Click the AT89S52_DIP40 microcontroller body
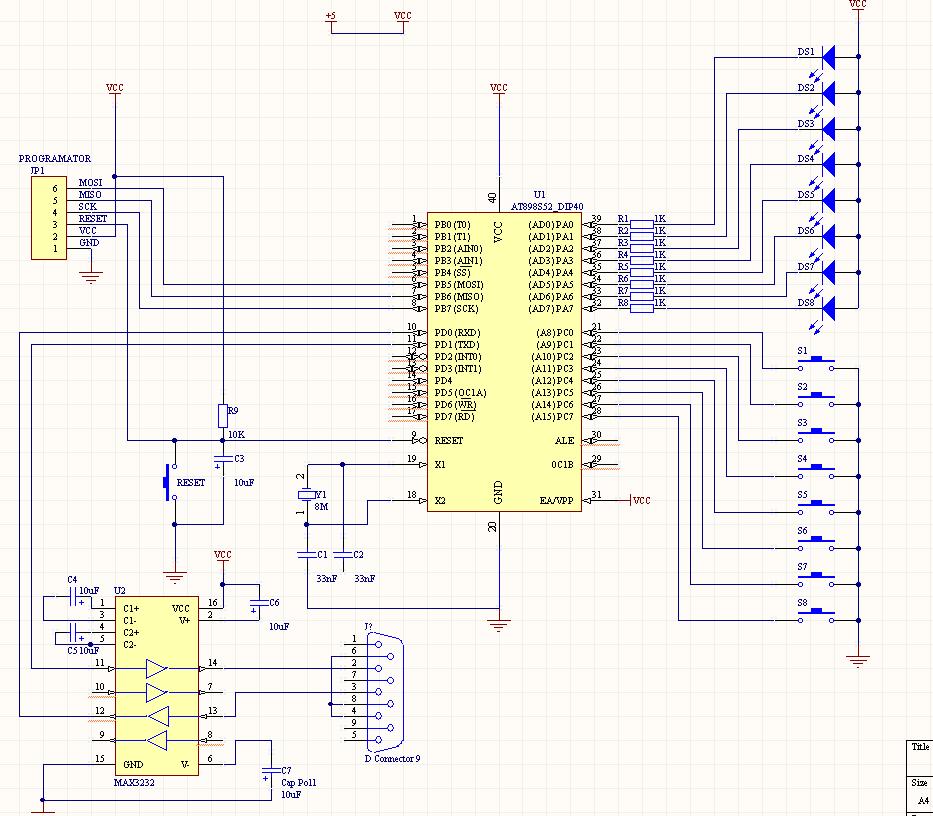 [498, 360]
